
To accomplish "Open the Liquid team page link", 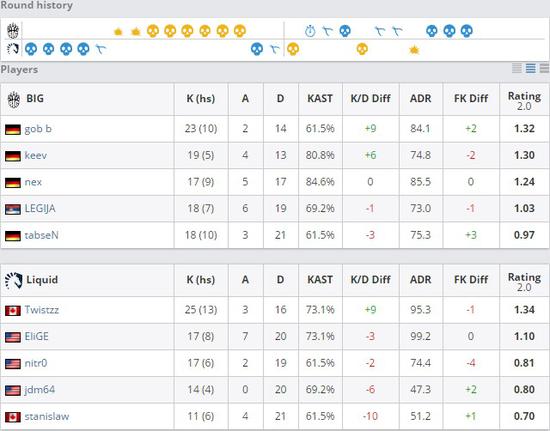I will point(42,280).
